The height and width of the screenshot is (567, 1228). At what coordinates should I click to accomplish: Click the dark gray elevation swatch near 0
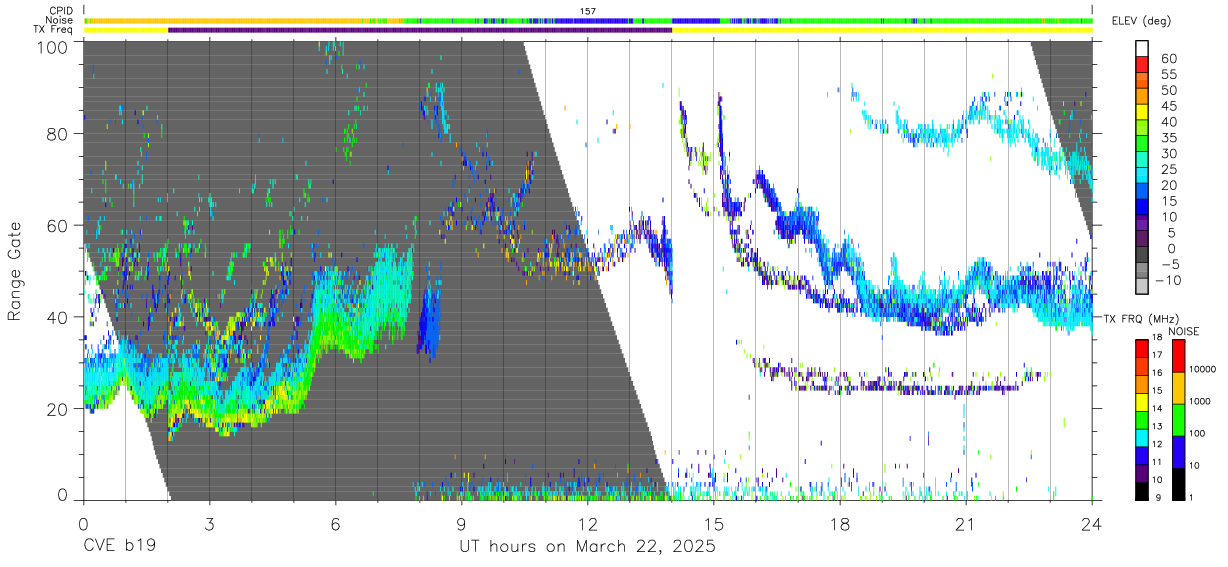click(1142, 255)
